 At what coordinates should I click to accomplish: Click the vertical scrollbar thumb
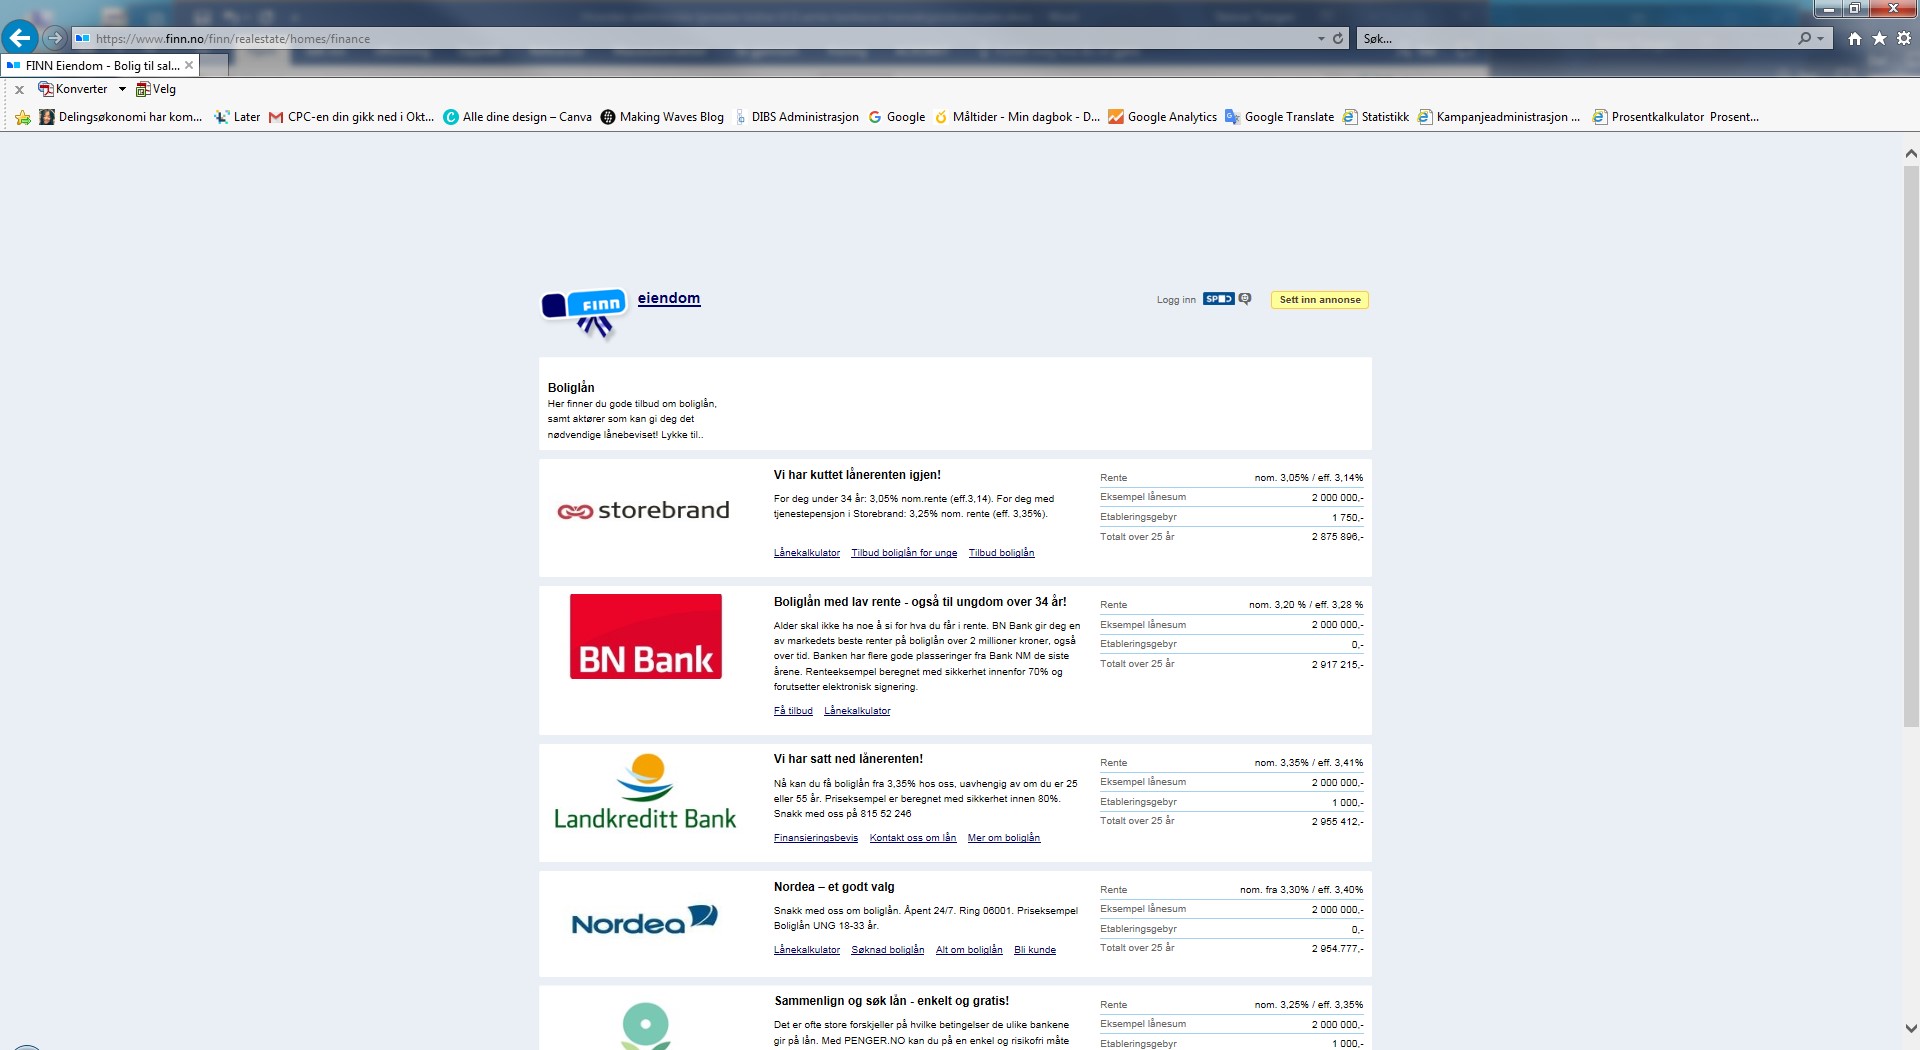1911,446
